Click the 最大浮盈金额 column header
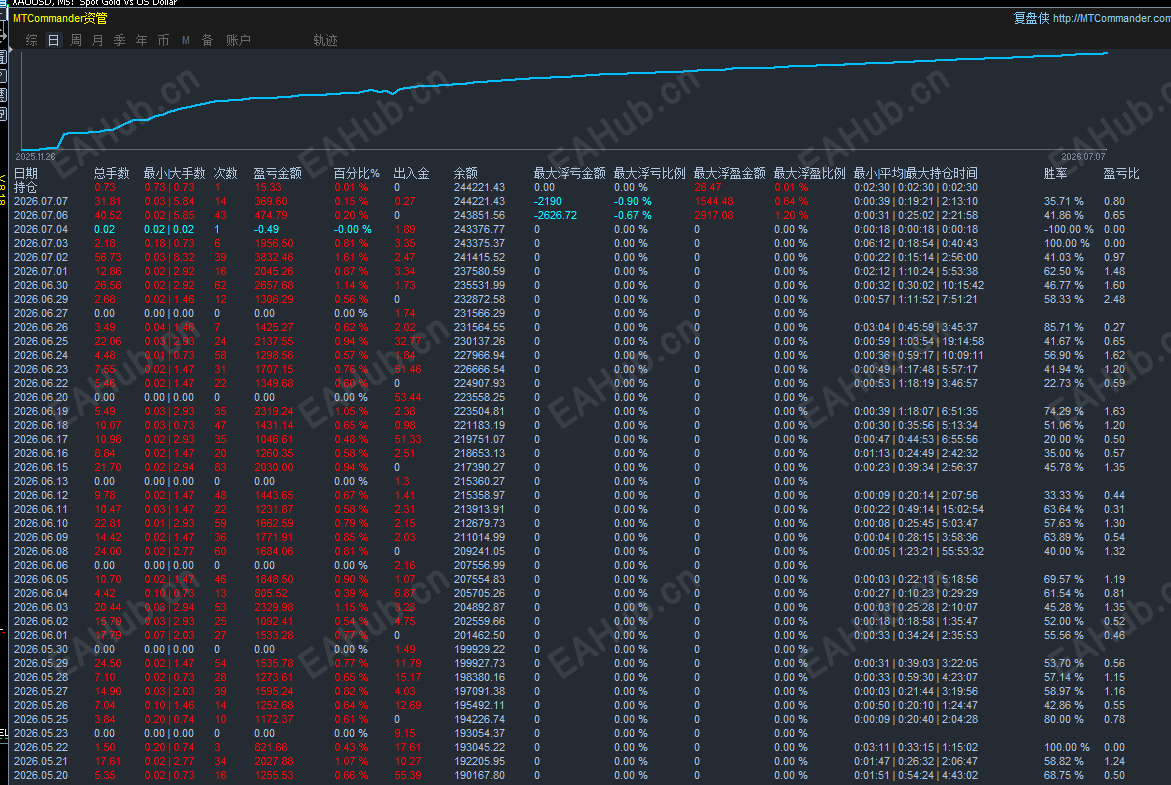The image size is (1171, 785). click(730, 173)
